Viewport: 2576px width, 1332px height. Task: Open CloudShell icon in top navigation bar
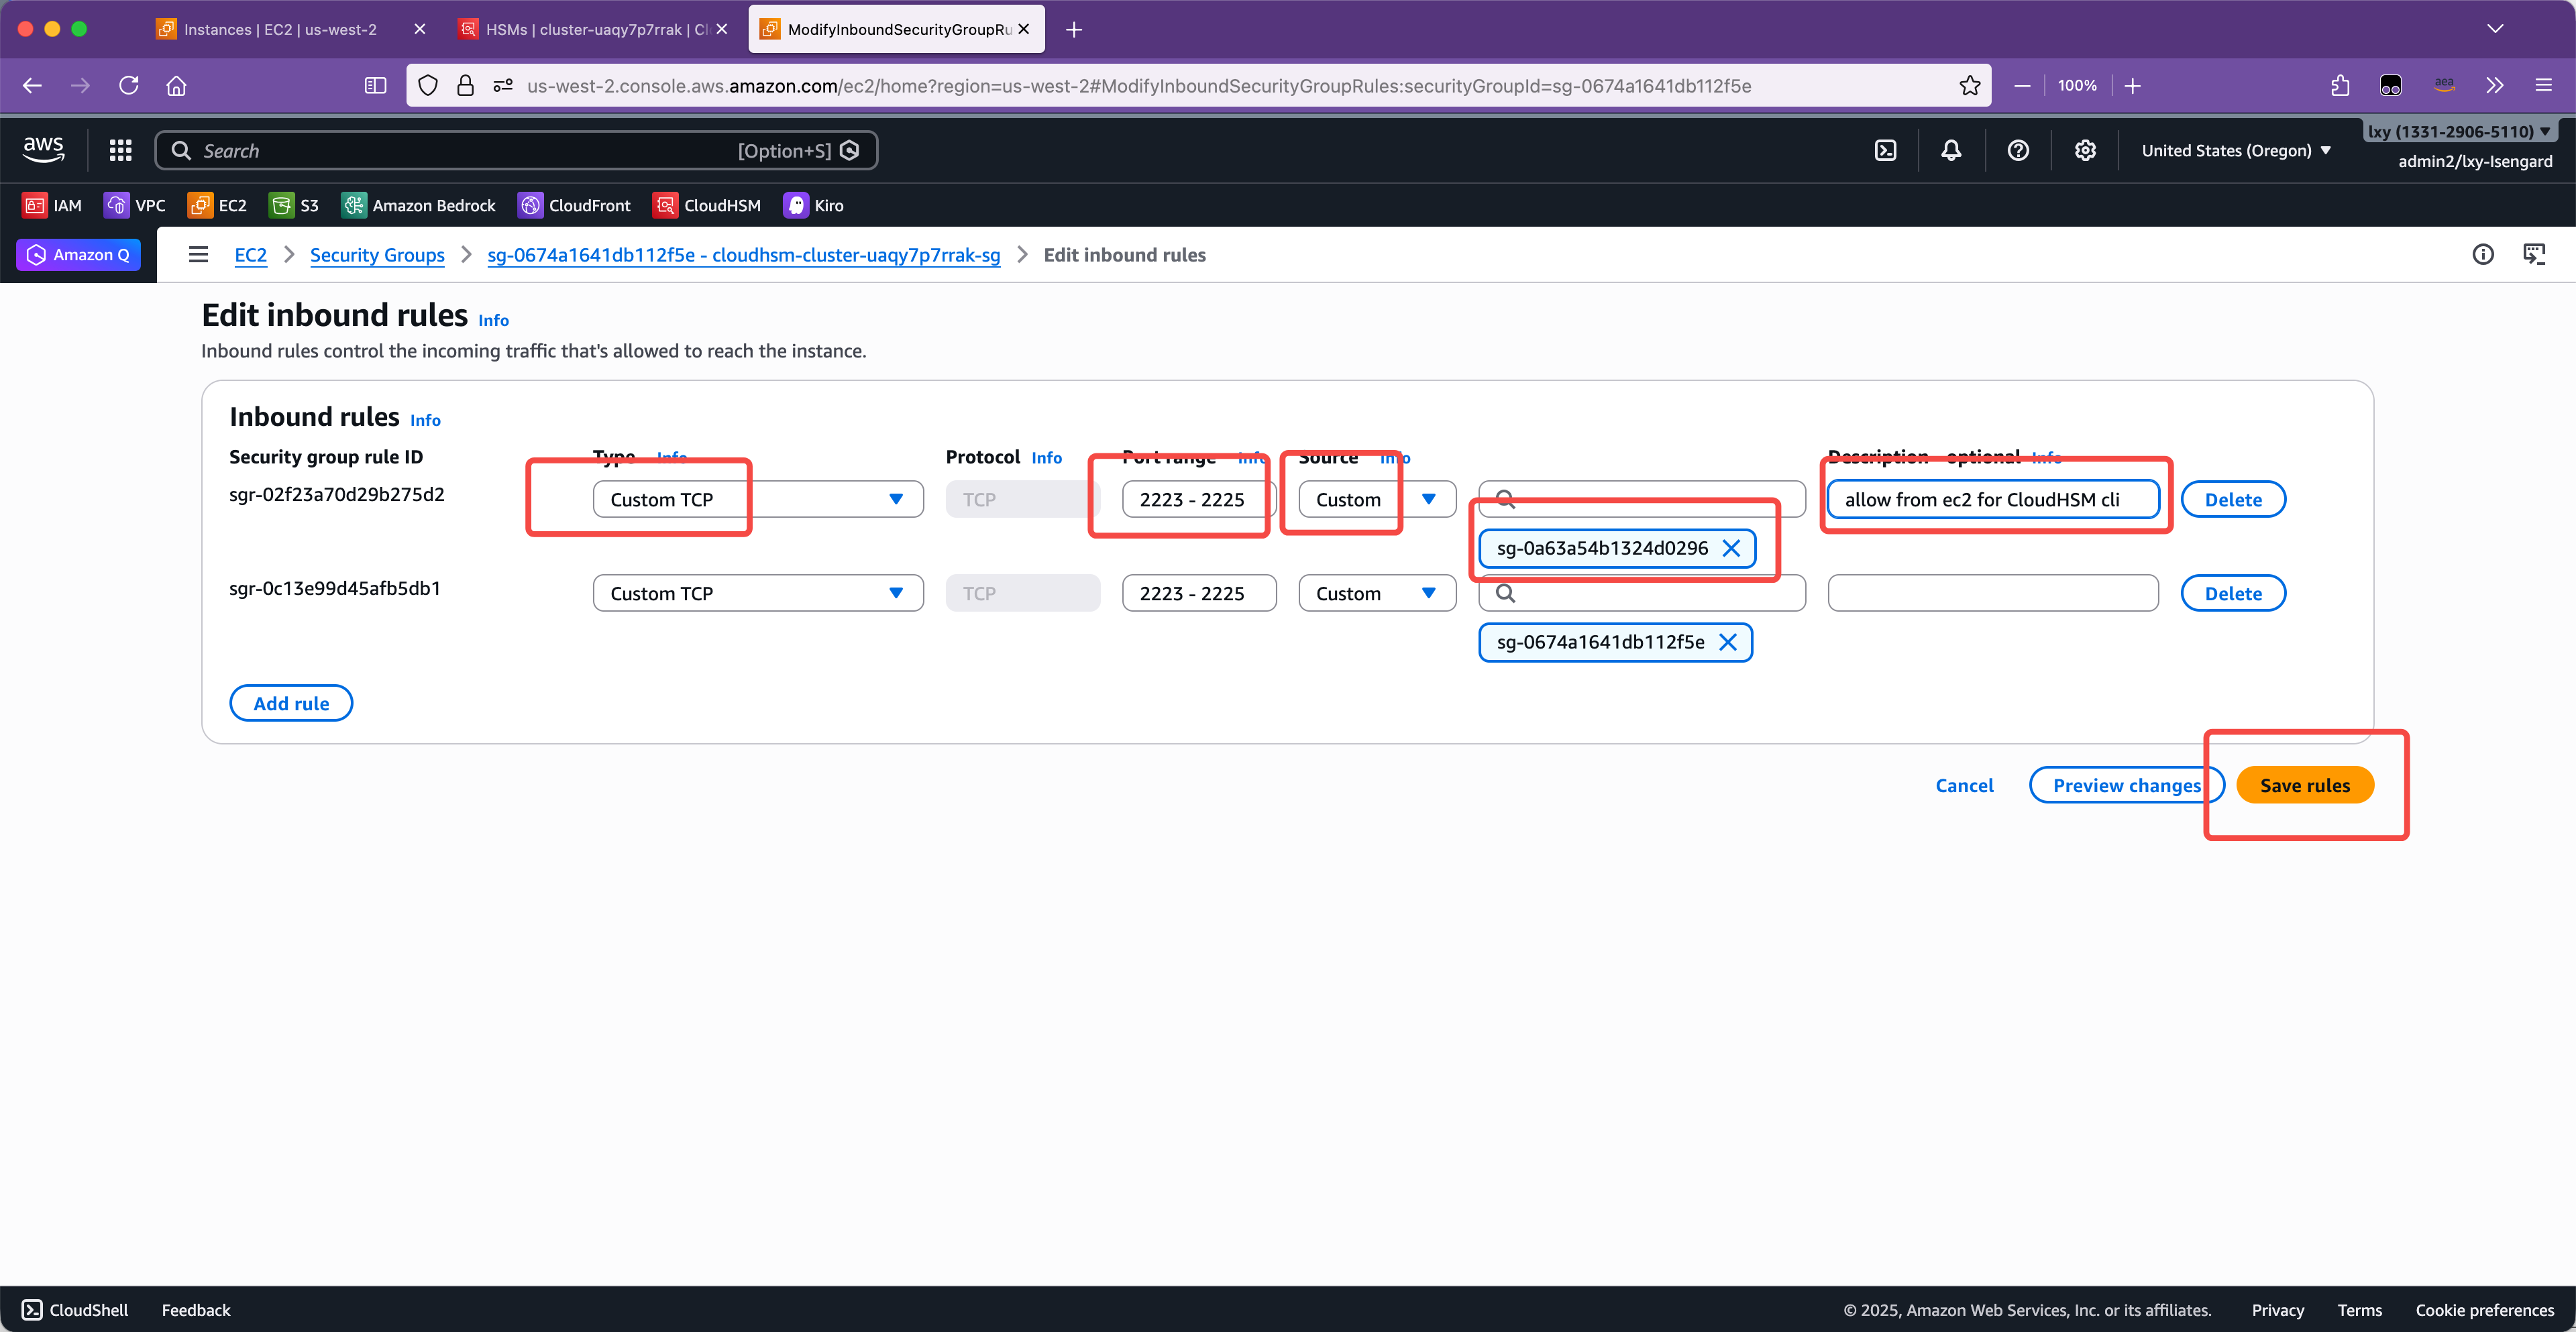pyautogui.click(x=1885, y=150)
